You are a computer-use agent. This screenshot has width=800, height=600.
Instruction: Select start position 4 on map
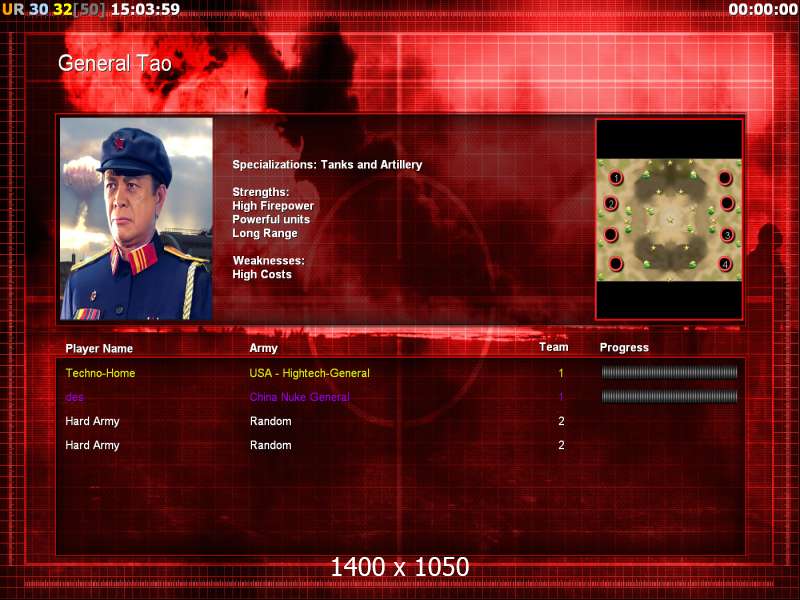724,264
